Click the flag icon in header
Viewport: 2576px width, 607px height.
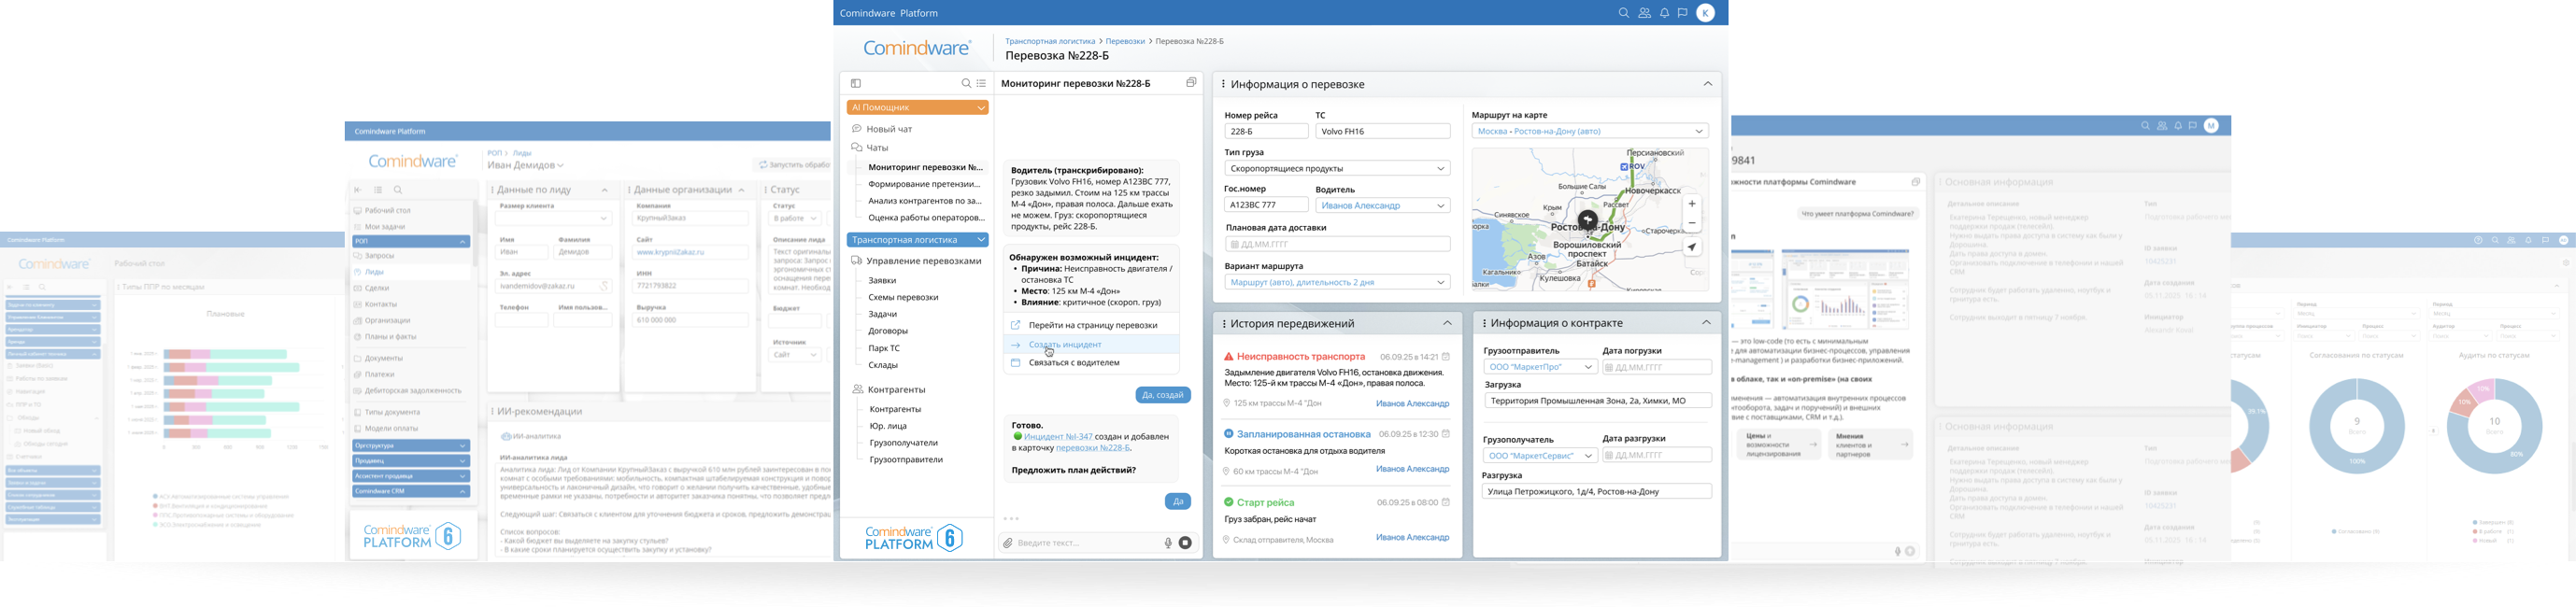pyautogui.click(x=1683, y=13)
